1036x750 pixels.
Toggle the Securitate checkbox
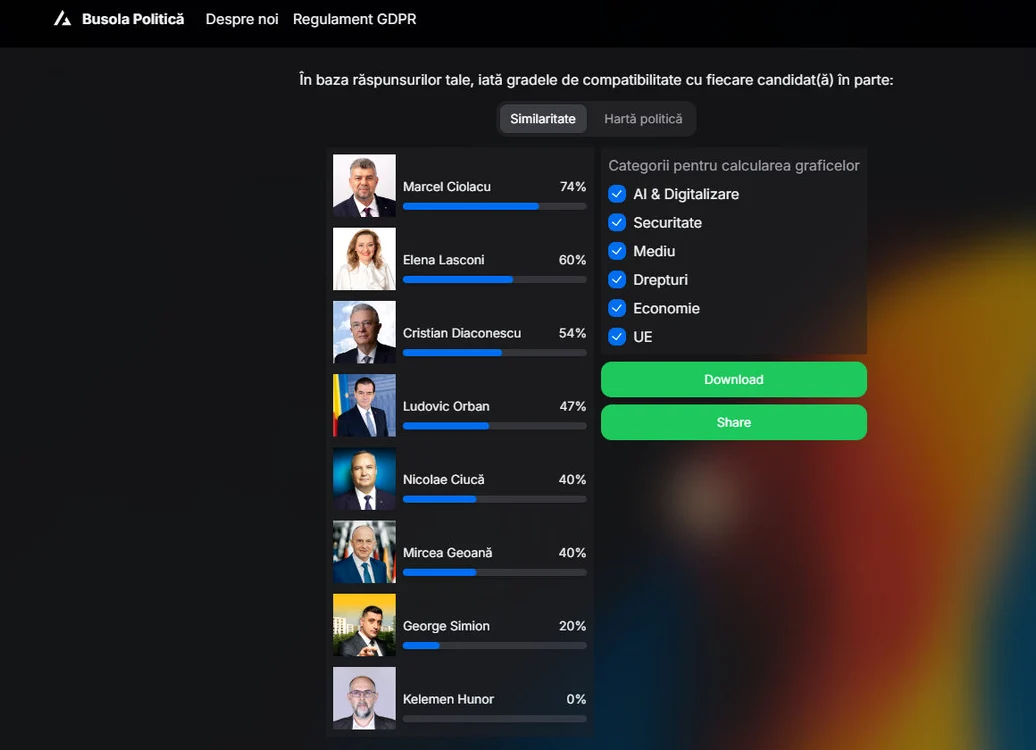pyautogui.click(x=617, y=222)
